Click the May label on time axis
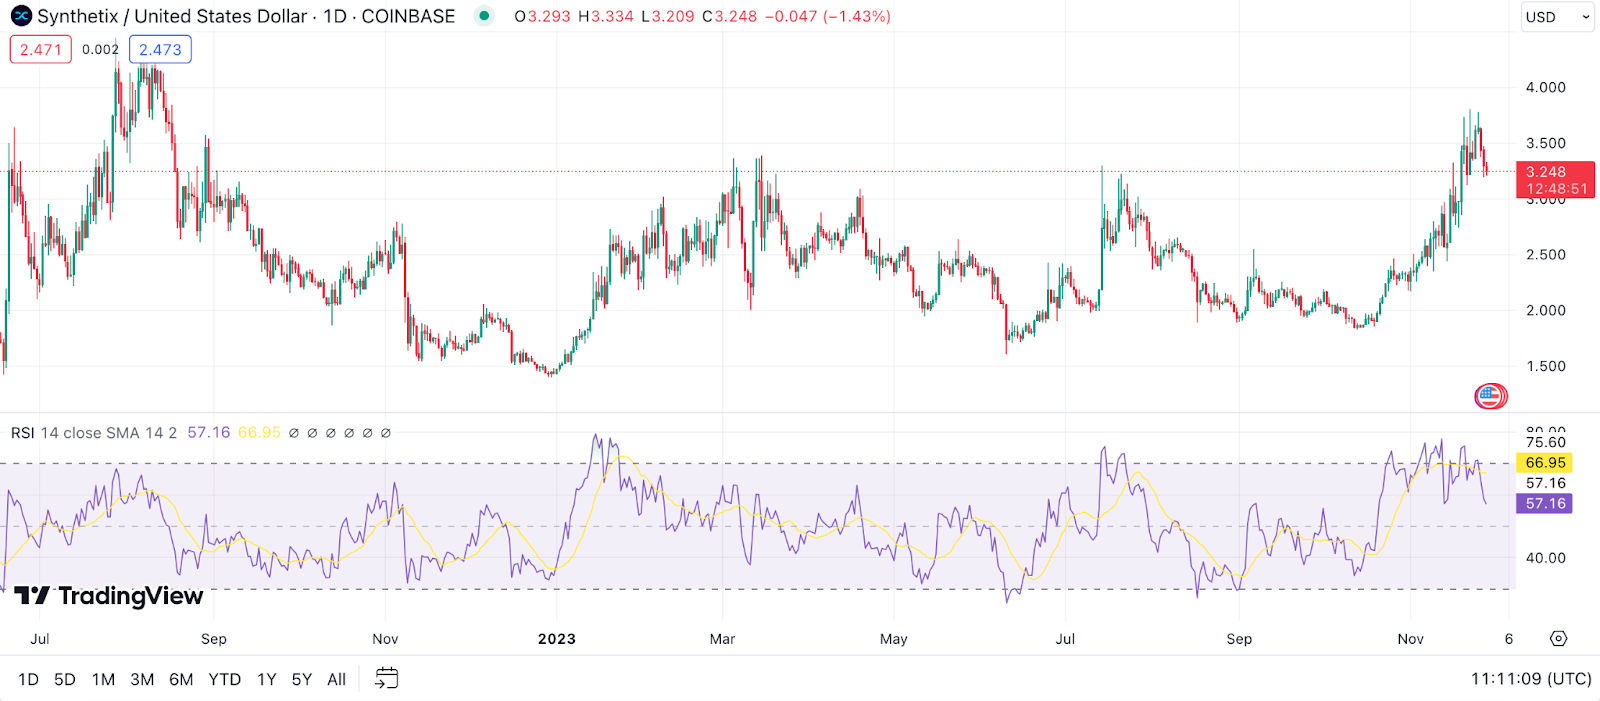 coord(893,639)
